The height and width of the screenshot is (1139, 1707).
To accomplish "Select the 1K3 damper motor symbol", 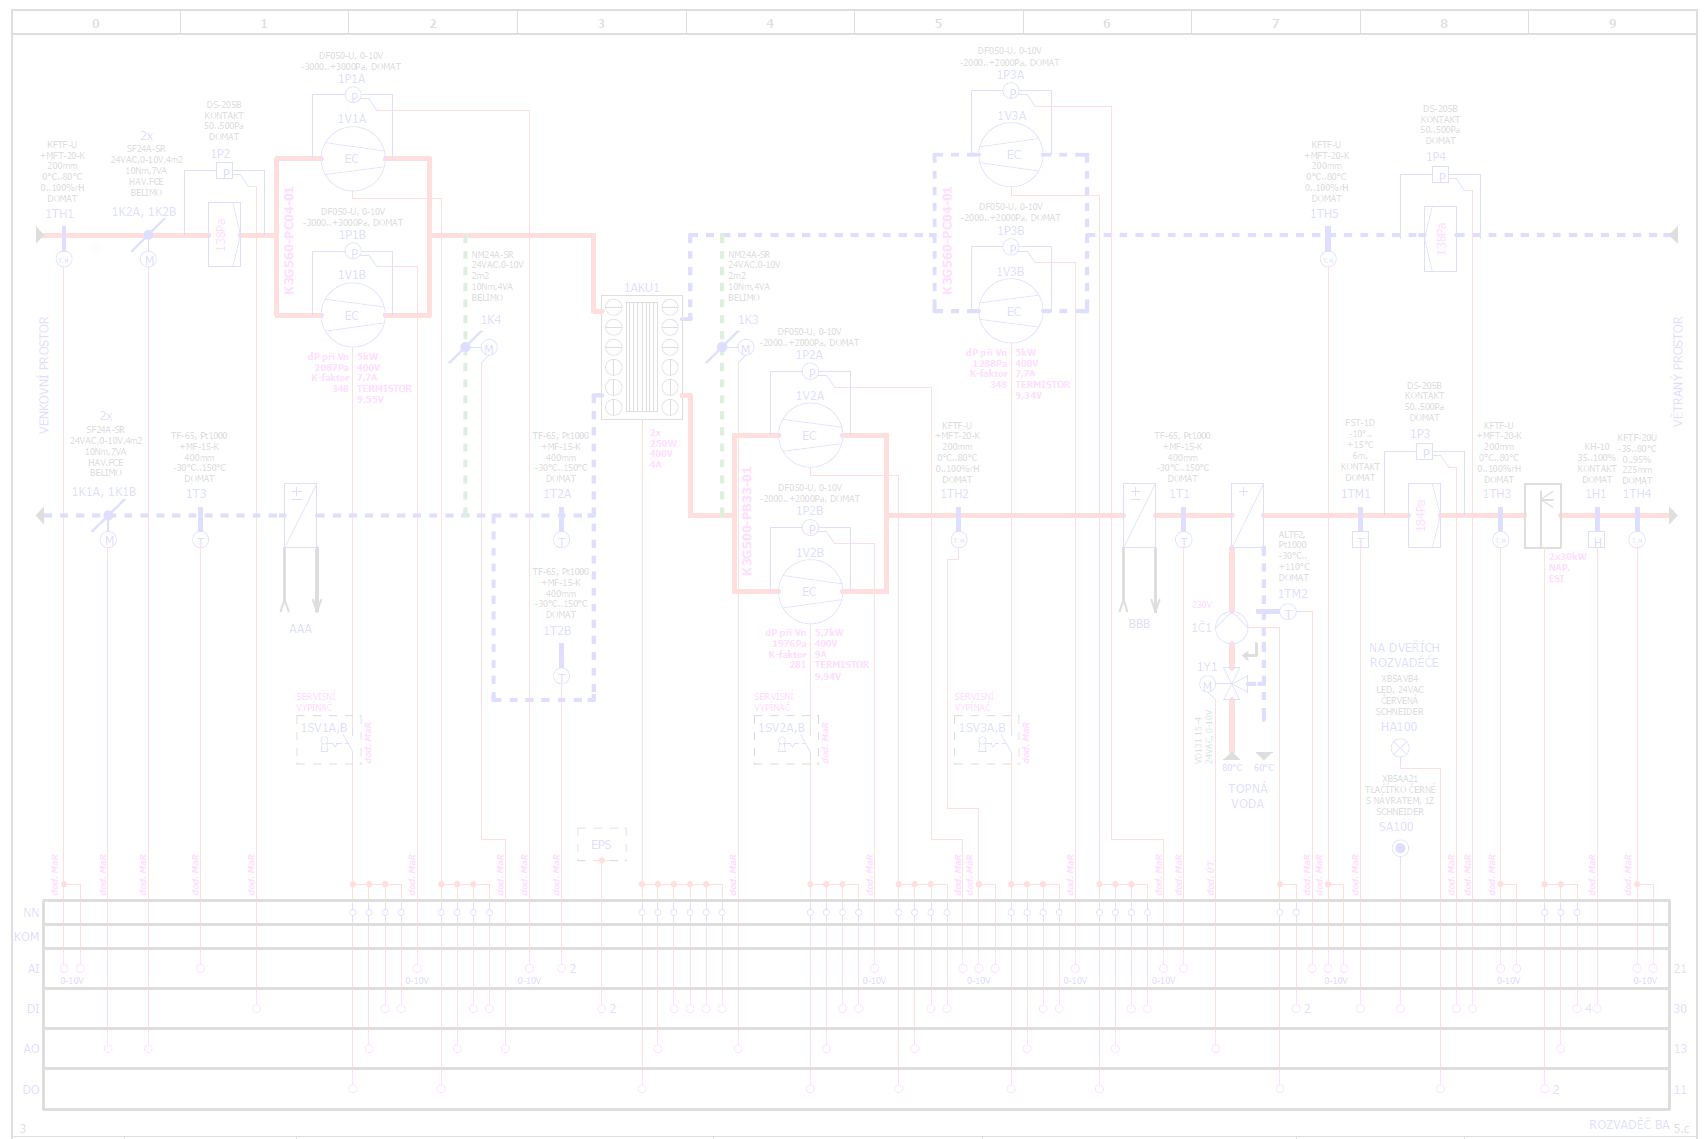I will 745,348.
